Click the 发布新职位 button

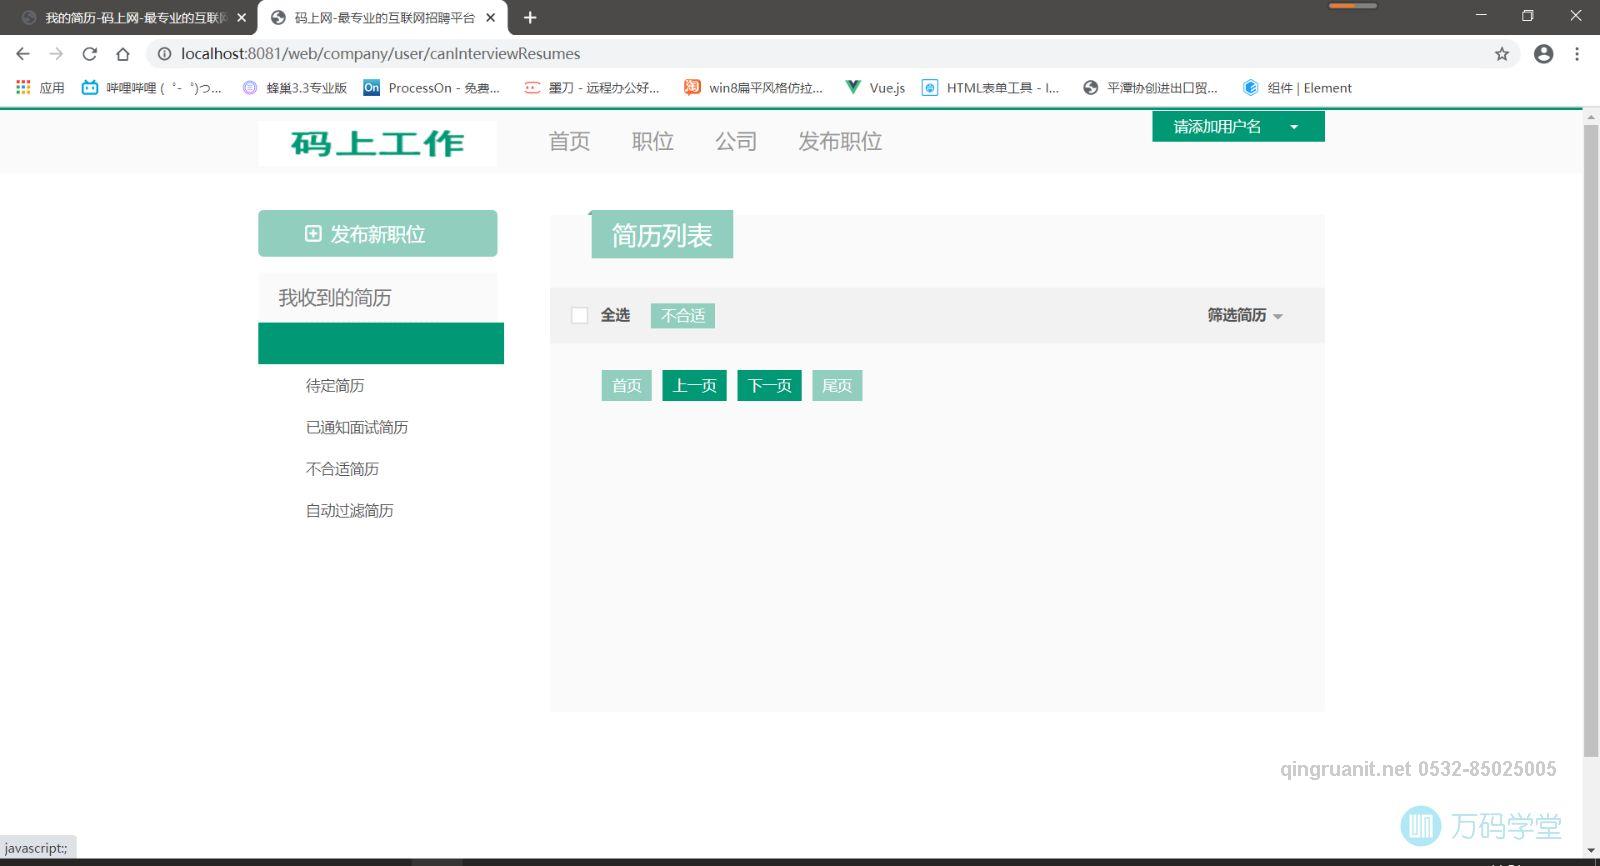(x=377, y=234)
